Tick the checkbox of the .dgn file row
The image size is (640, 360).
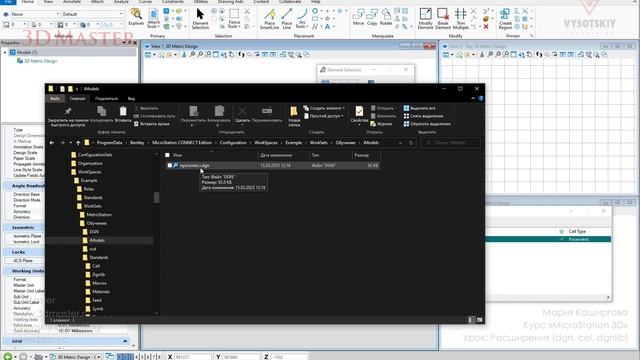point(170,165)
